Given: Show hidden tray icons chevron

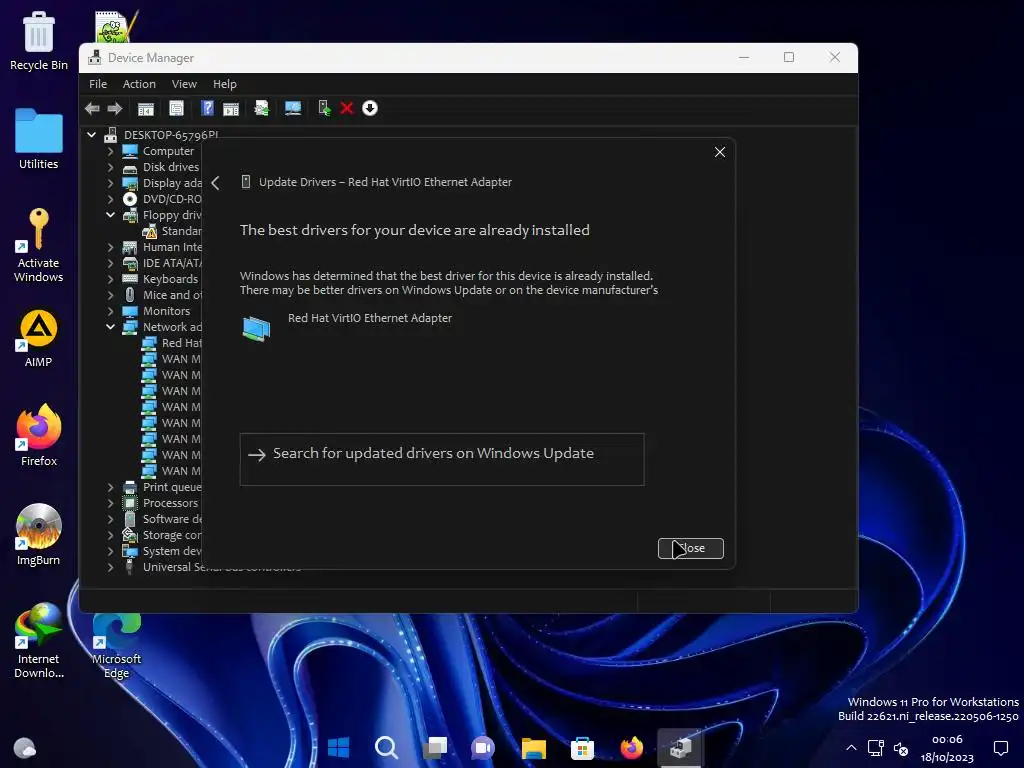Looking at the screenshot, I should click(851, 748).
